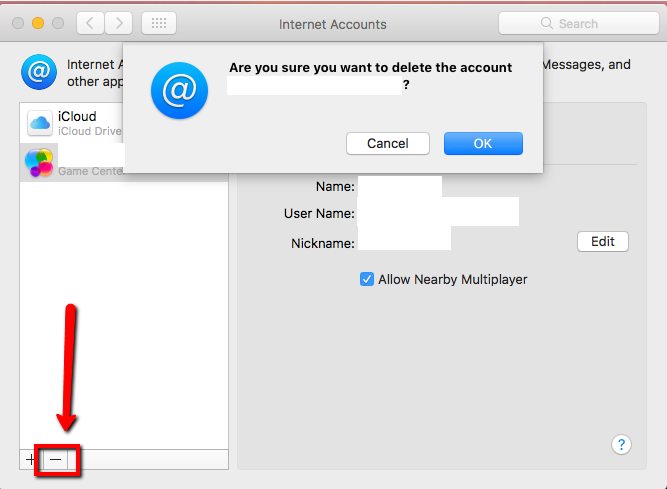Click the blue @ icon in delete dialog
667x489 pixels.
(x=179, y=91)
